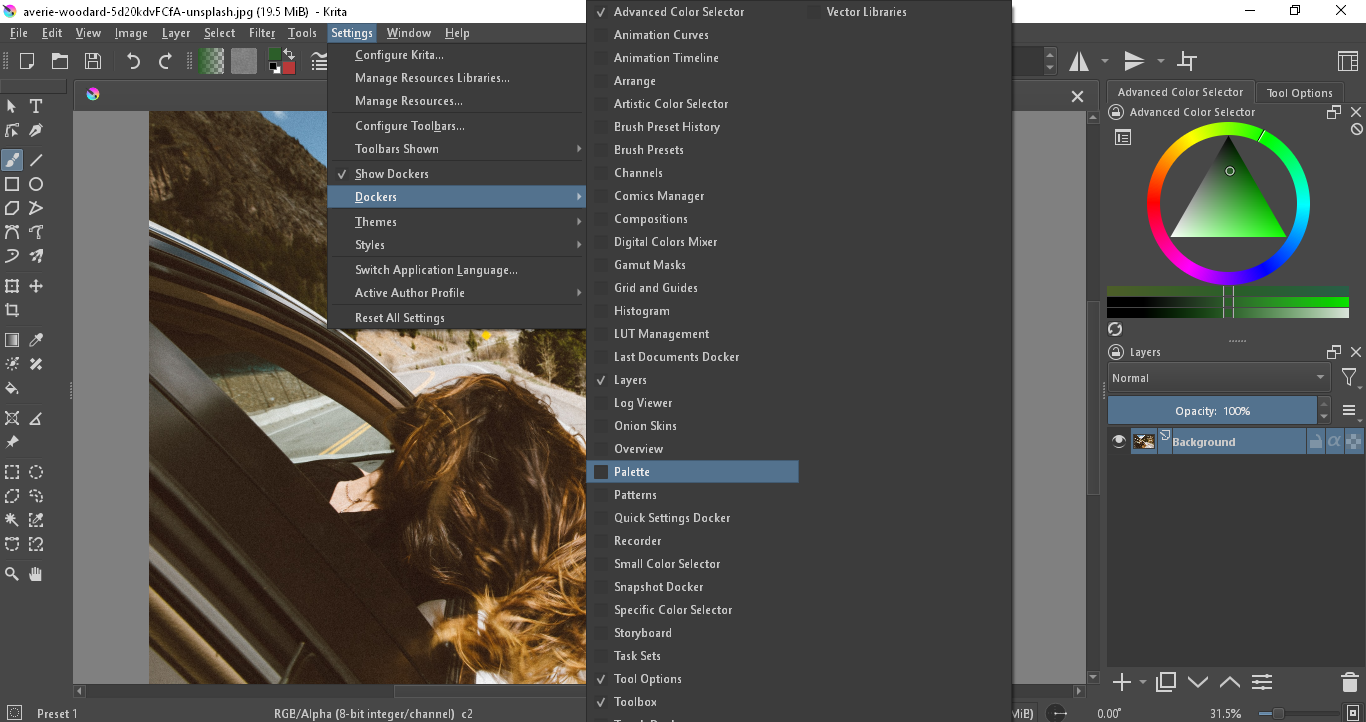The width and height of the screenshot is (1366, 722).
Task: Choose Manage Resources Libraries... entry
Action: tap(456, 78)
